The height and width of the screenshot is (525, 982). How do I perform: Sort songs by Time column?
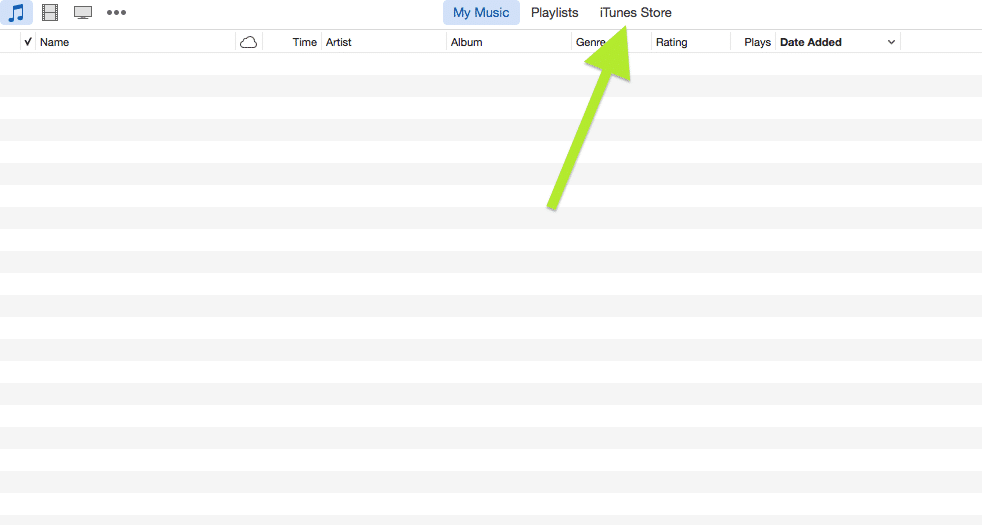292,42
